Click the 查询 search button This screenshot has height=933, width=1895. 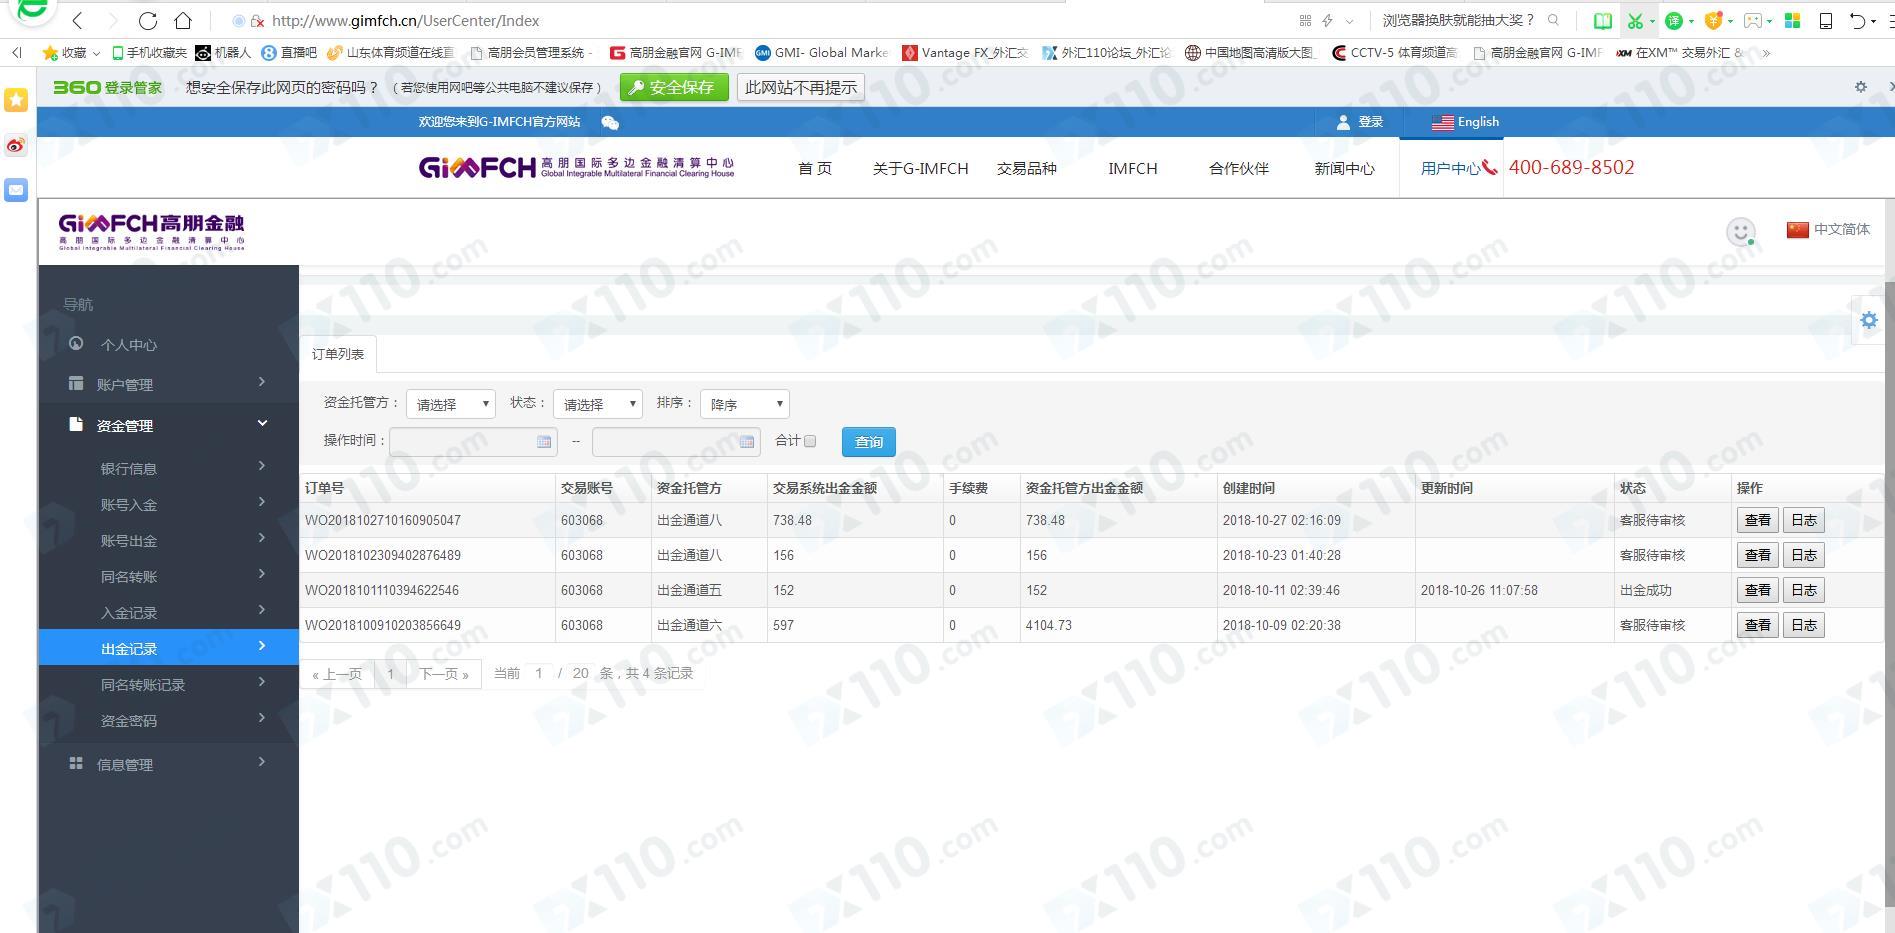tap(868, 441)
